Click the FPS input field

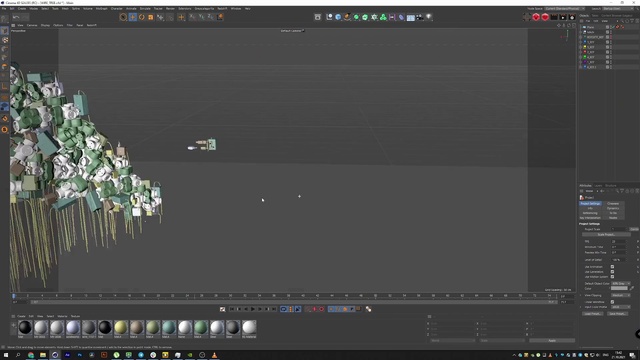pos(618,241)
